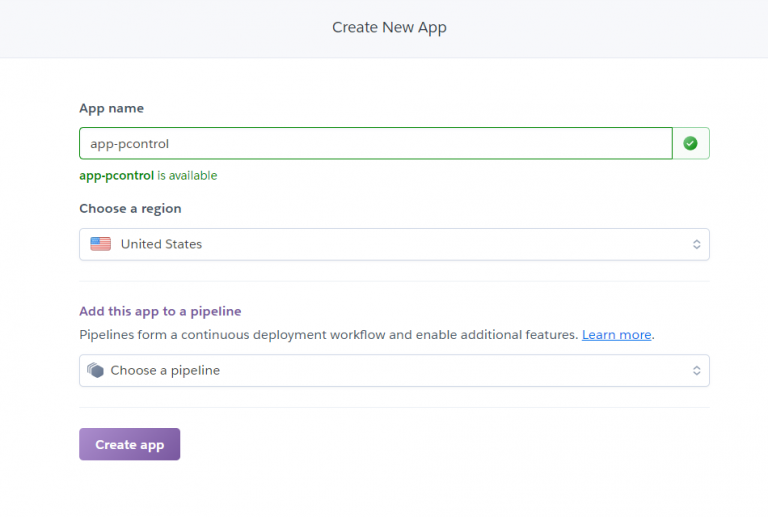Image resolution: width=768 pixels, height=517 pixels.
Task: Click the bold app-pcontrol name in the message
Action: (x=117, y=176)
